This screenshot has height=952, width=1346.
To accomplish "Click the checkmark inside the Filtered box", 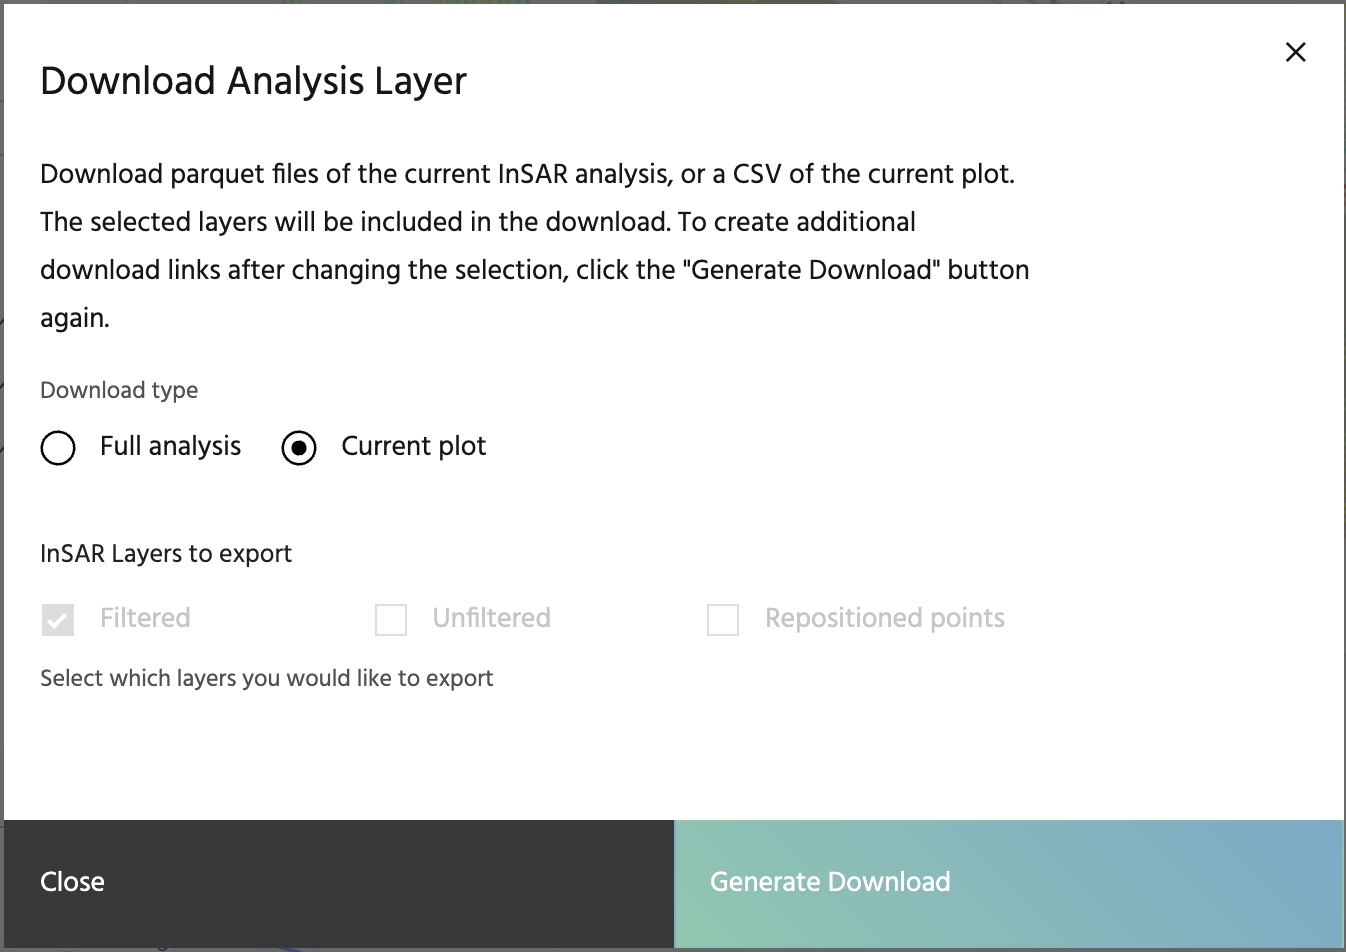I will (58, 620).
